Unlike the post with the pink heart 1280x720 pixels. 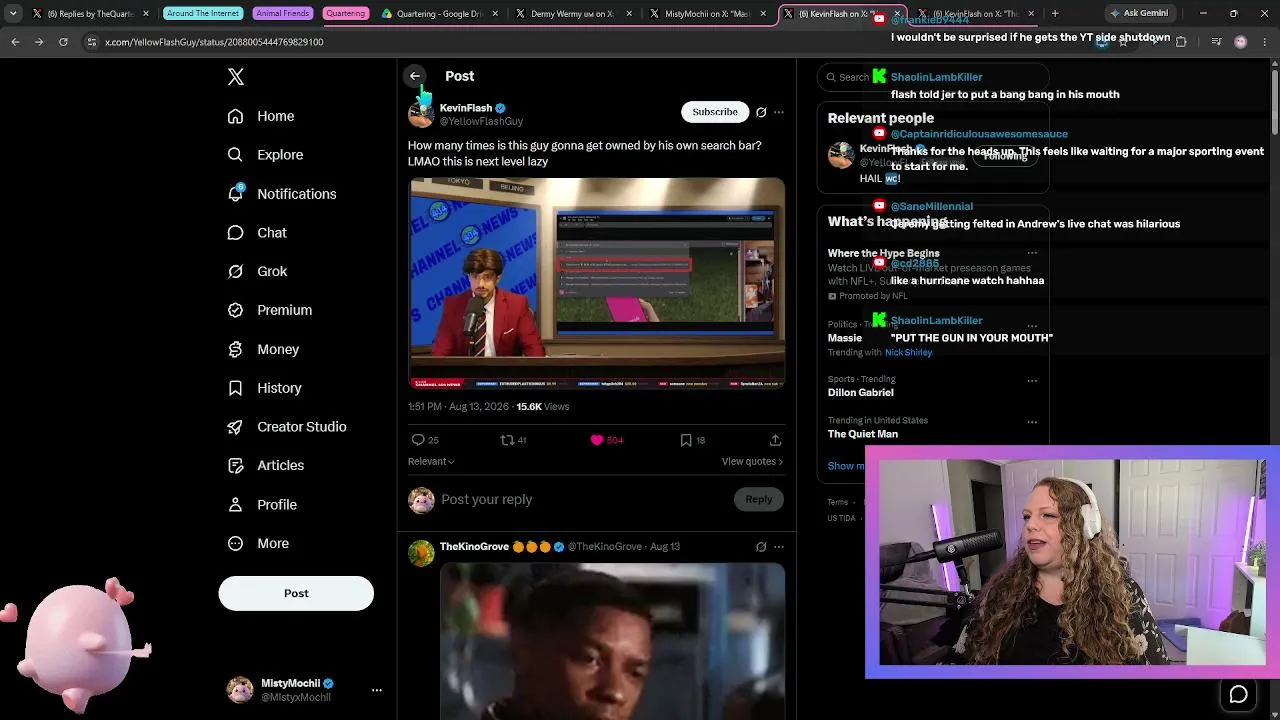[x=597, y=440]
